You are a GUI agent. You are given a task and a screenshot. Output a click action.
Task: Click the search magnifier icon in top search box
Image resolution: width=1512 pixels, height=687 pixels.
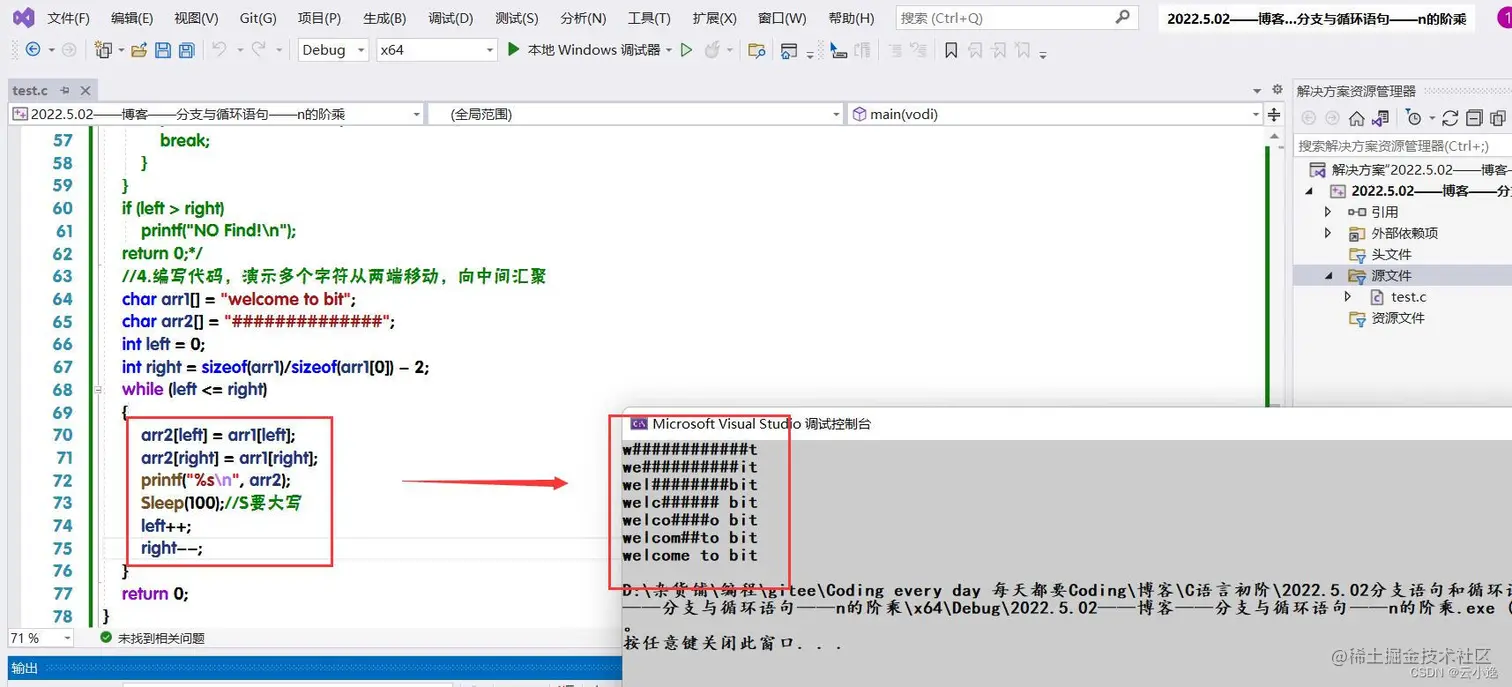pos(1123,17)
